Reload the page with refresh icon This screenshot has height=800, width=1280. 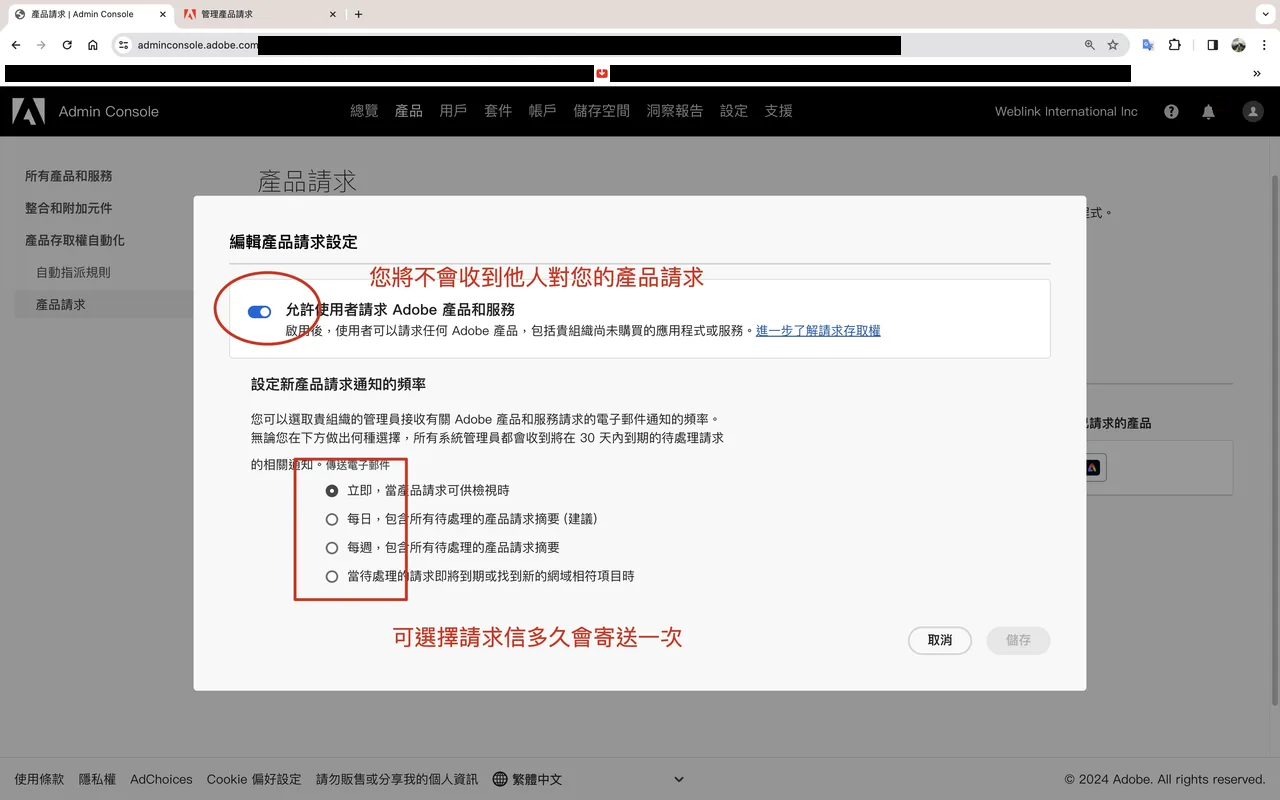point(67,45)
